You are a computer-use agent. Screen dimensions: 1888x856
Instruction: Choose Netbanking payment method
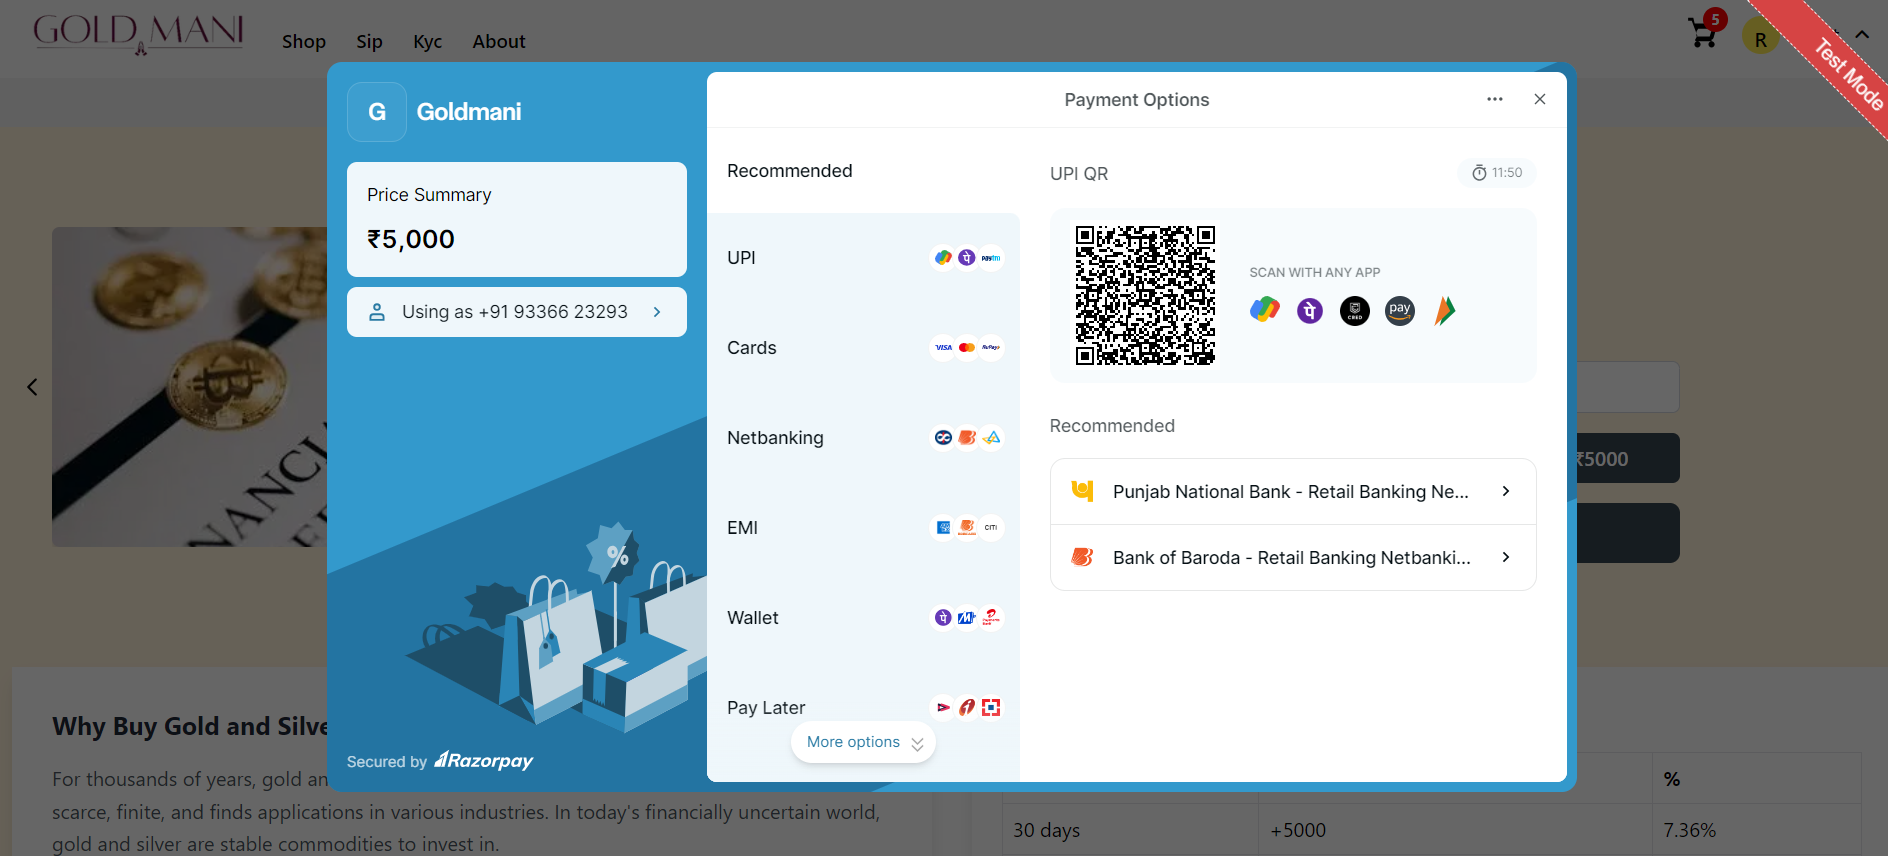point(864,438)
